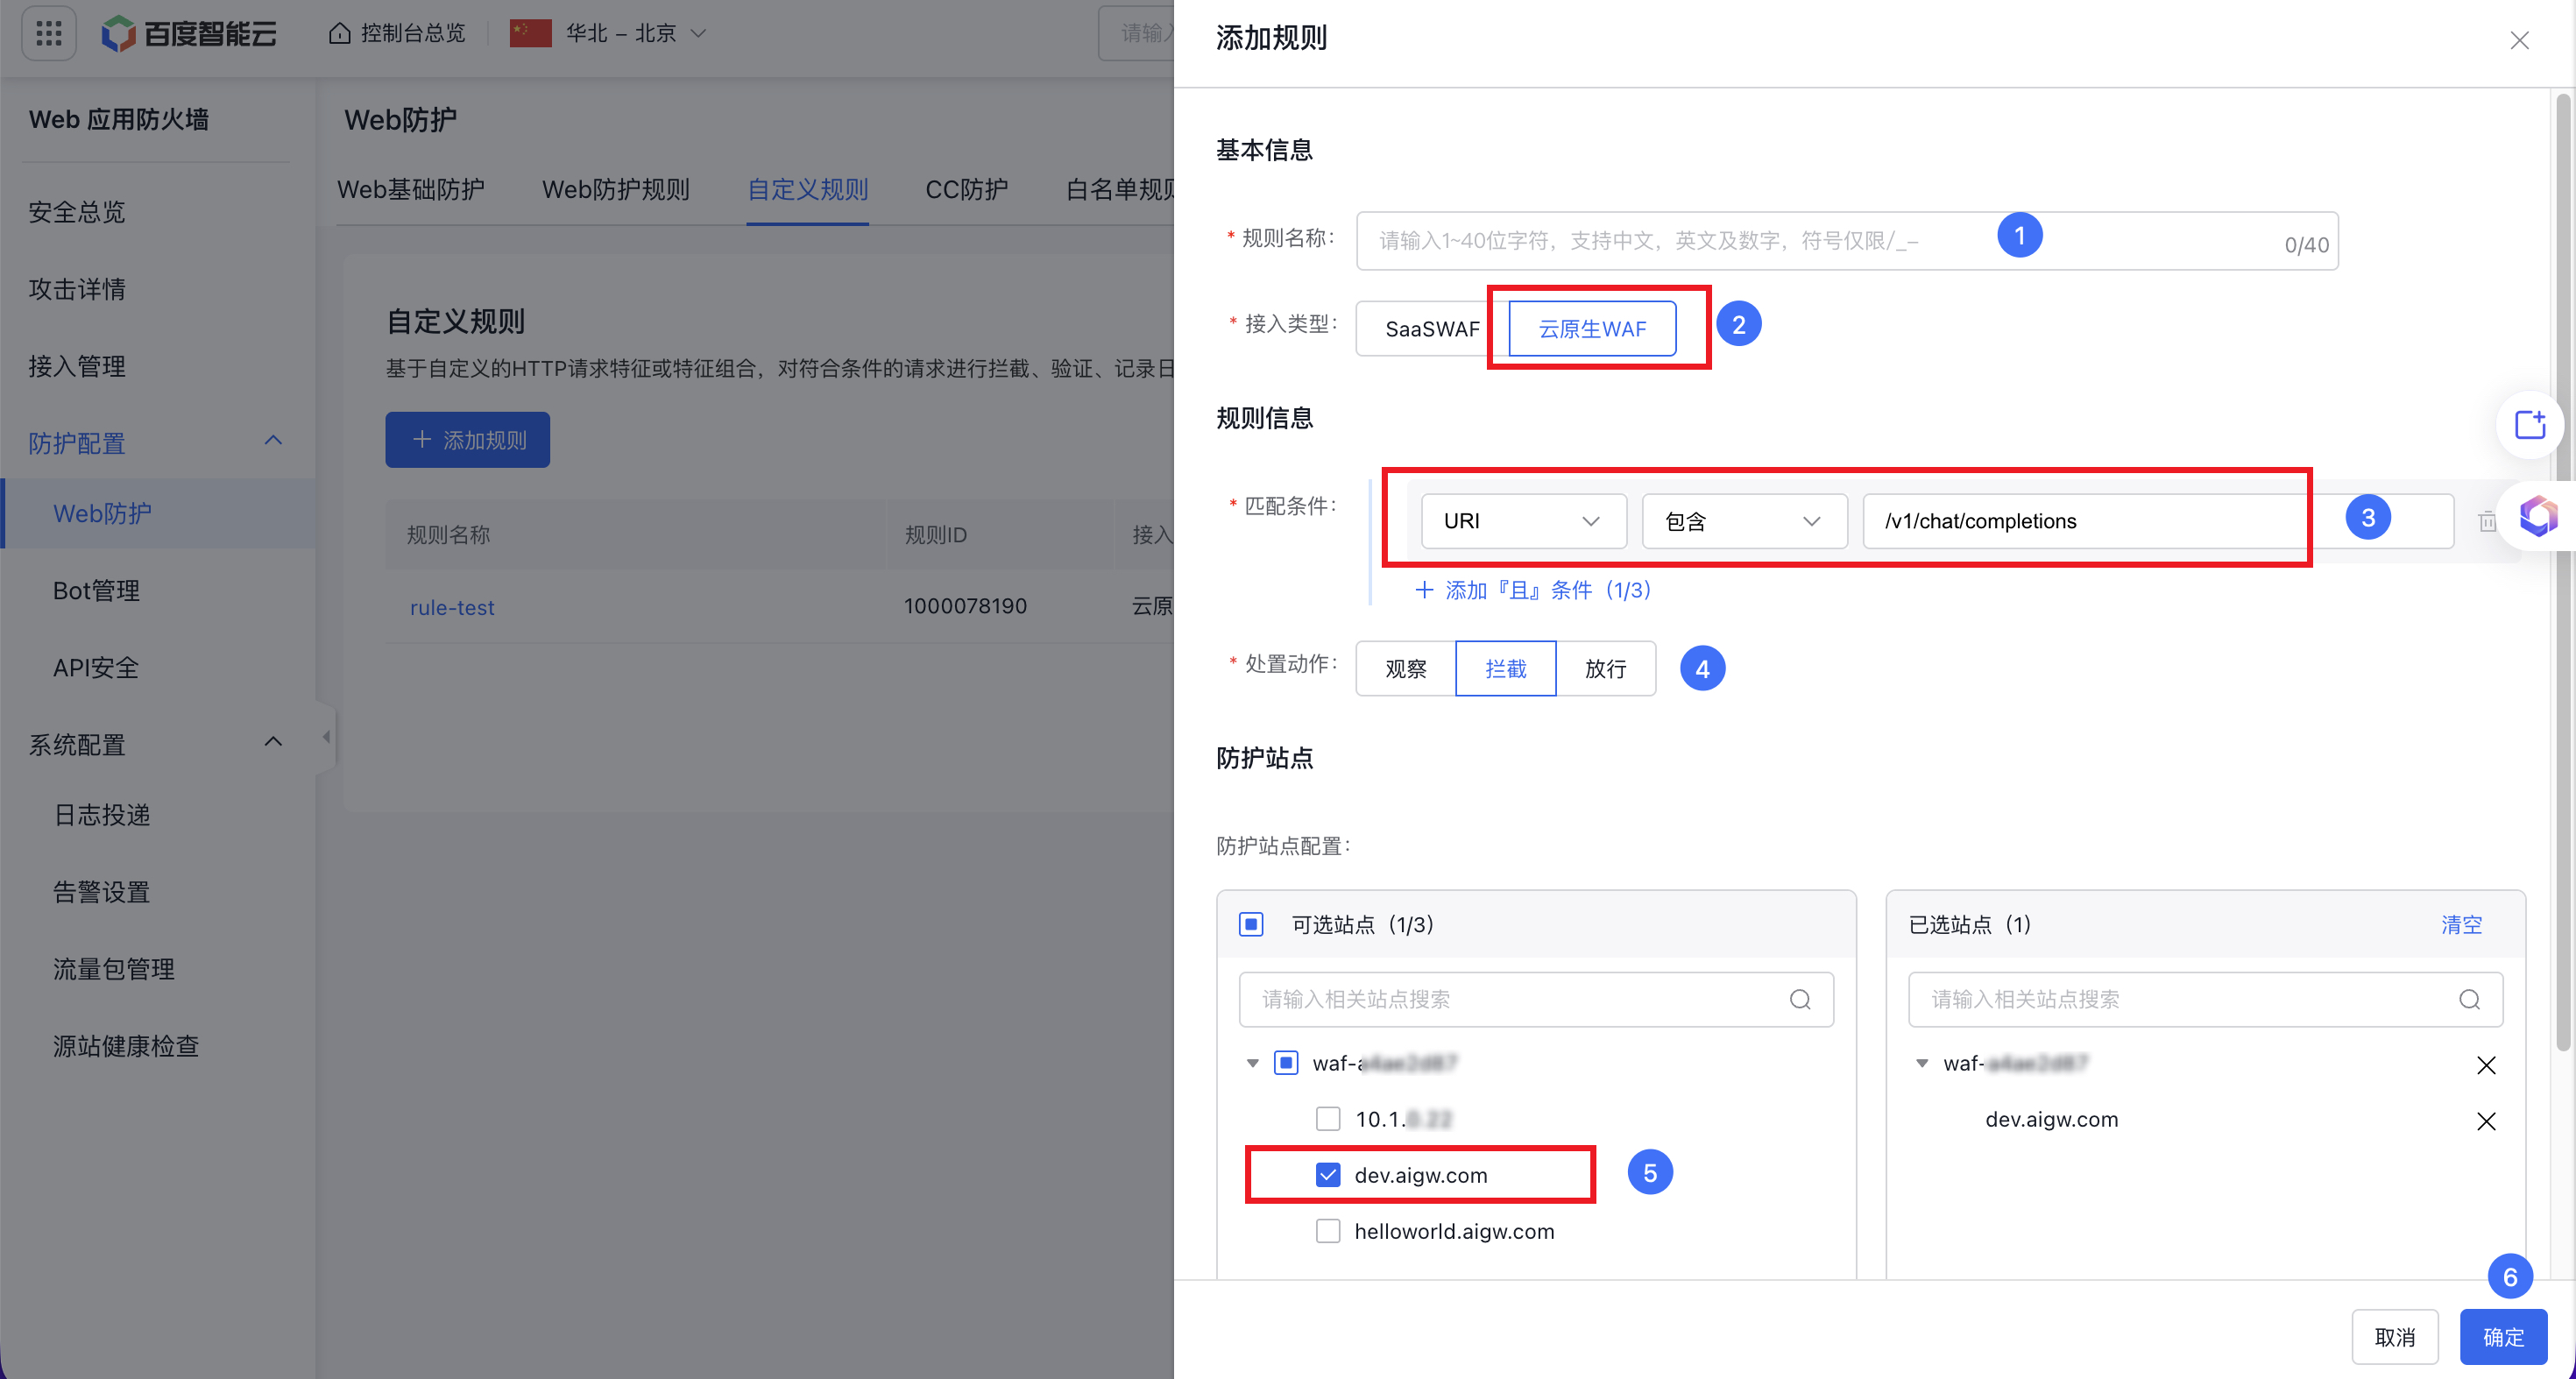This screenshot has width=2576, height=1379.
Task: Click the floating feedback note icon
Action: pos(2530,425)
